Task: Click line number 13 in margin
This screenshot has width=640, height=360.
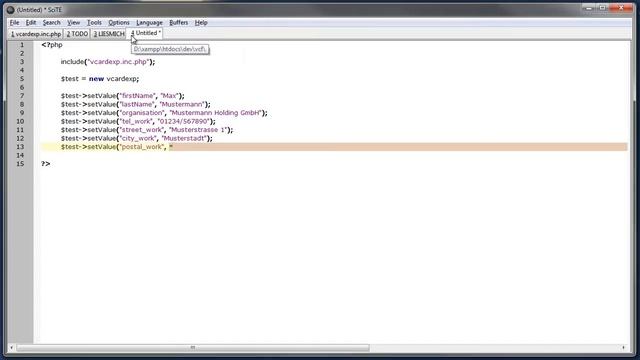Action: [20, 147]
